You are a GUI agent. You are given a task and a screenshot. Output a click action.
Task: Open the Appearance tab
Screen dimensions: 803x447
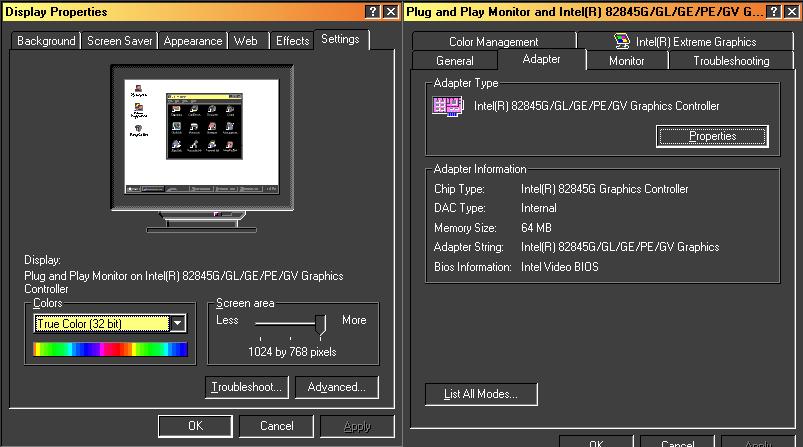click(x=193, y=41)
